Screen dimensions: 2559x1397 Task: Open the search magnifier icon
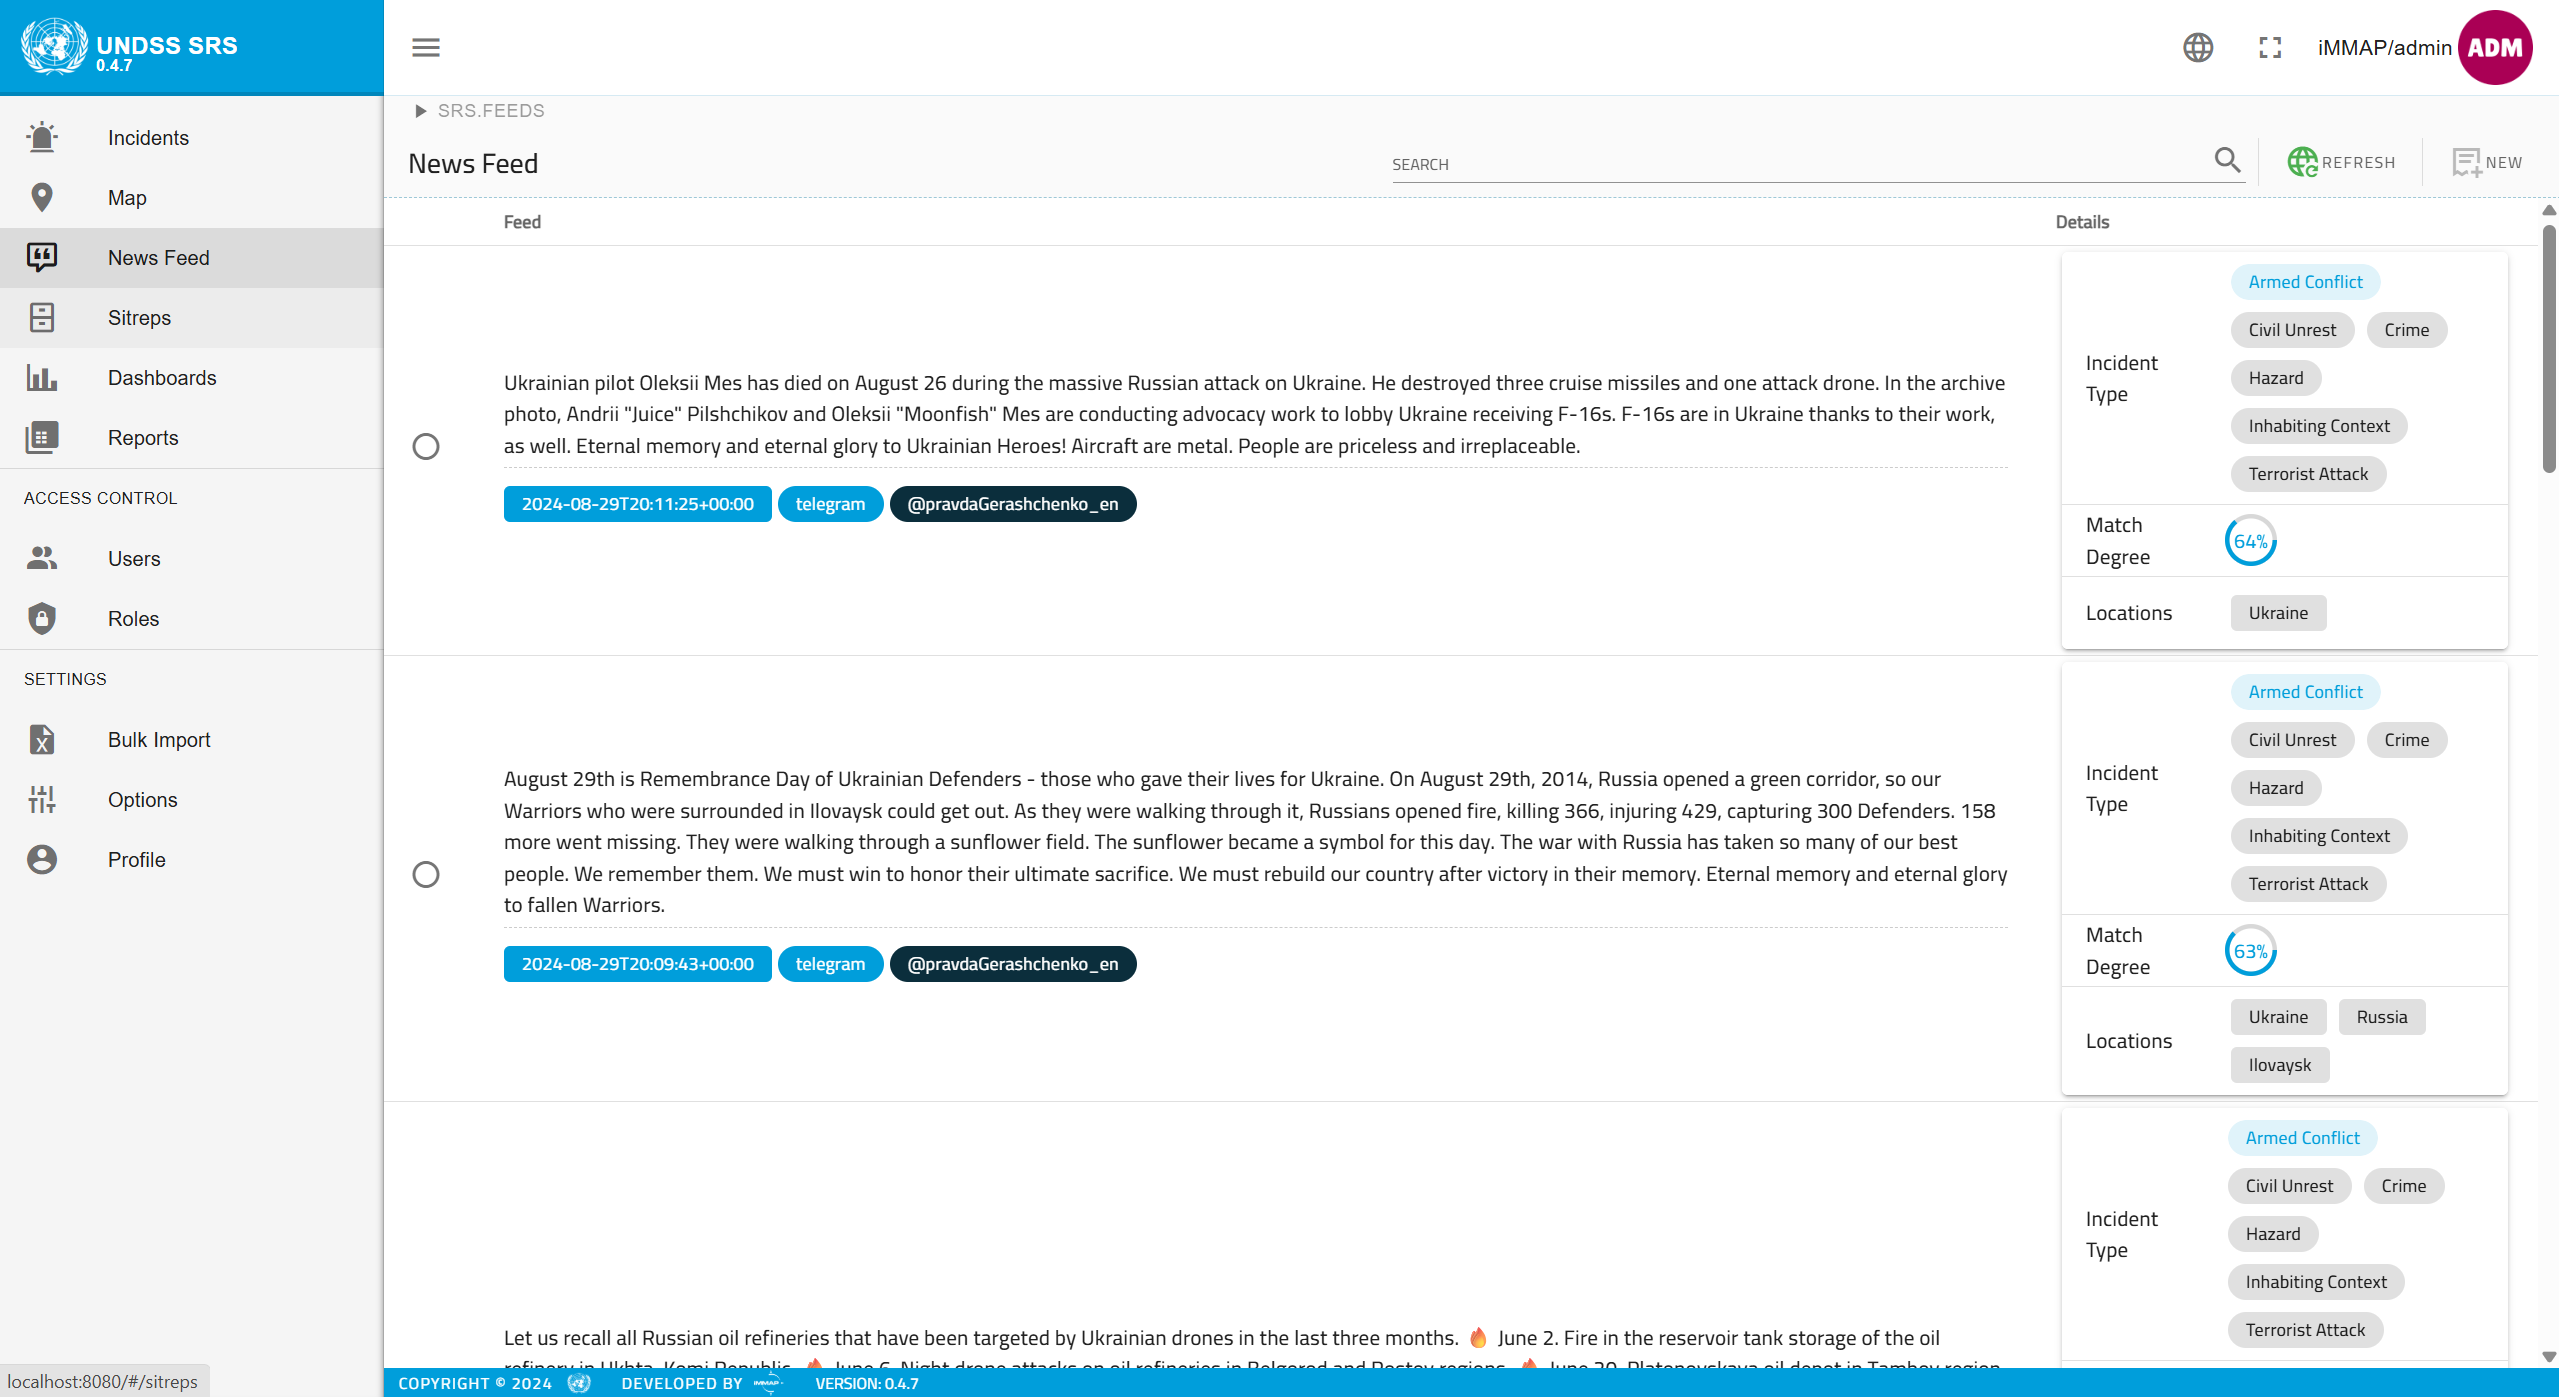2228,160
